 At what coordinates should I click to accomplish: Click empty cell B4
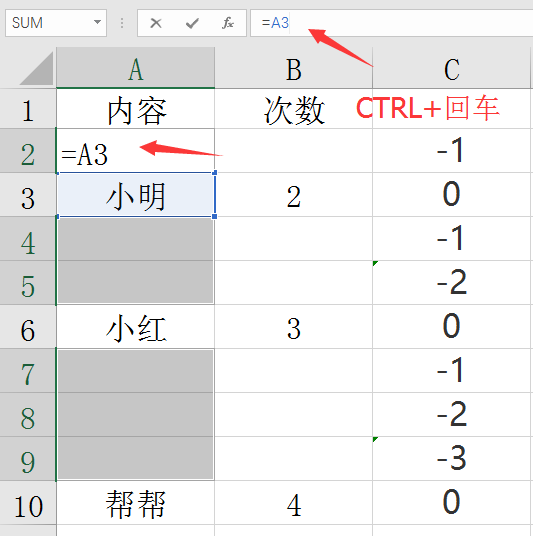point(293,239)
